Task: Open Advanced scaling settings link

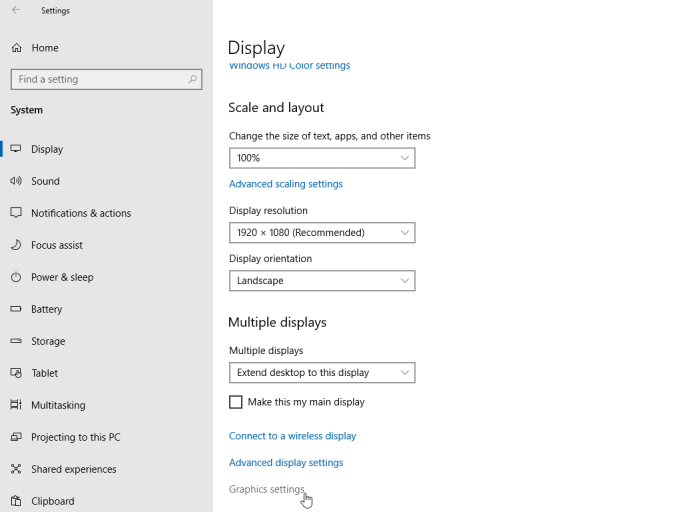Action: click(286, 184)
